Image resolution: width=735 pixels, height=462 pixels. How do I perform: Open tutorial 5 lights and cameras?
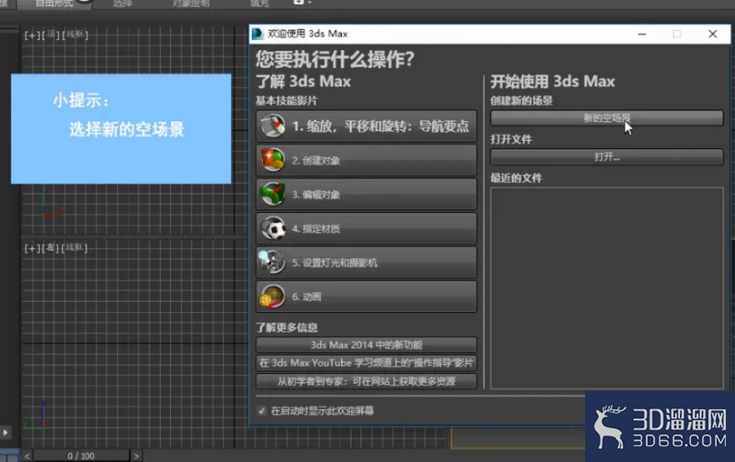[x=366, y=263]
